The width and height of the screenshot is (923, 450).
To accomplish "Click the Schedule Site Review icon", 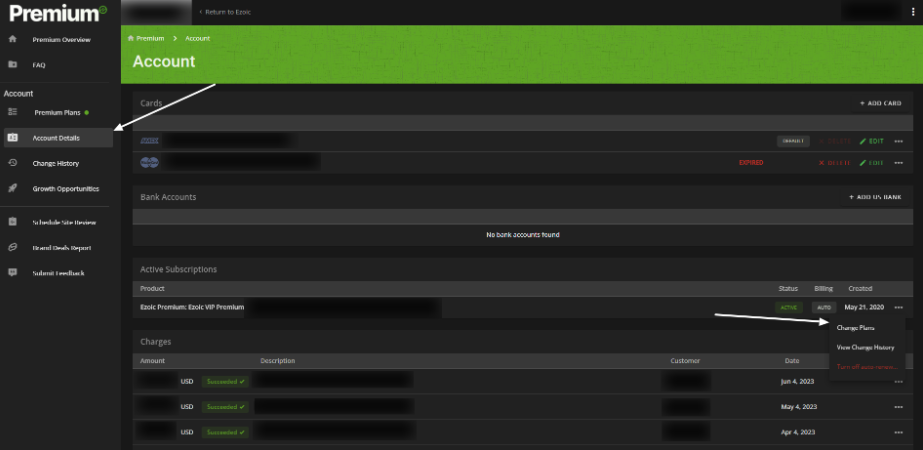I will click(x=12, y=222).
